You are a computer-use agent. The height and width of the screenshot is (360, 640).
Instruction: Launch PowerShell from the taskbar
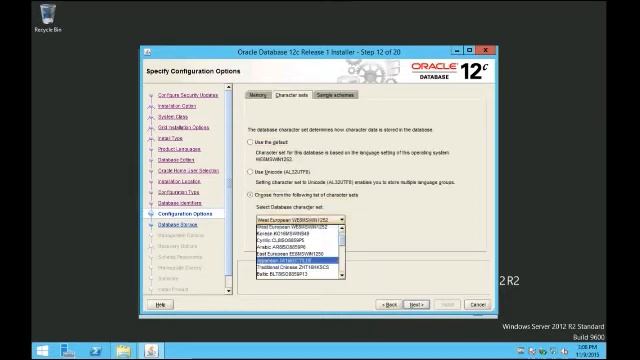(x=96, y=351)
